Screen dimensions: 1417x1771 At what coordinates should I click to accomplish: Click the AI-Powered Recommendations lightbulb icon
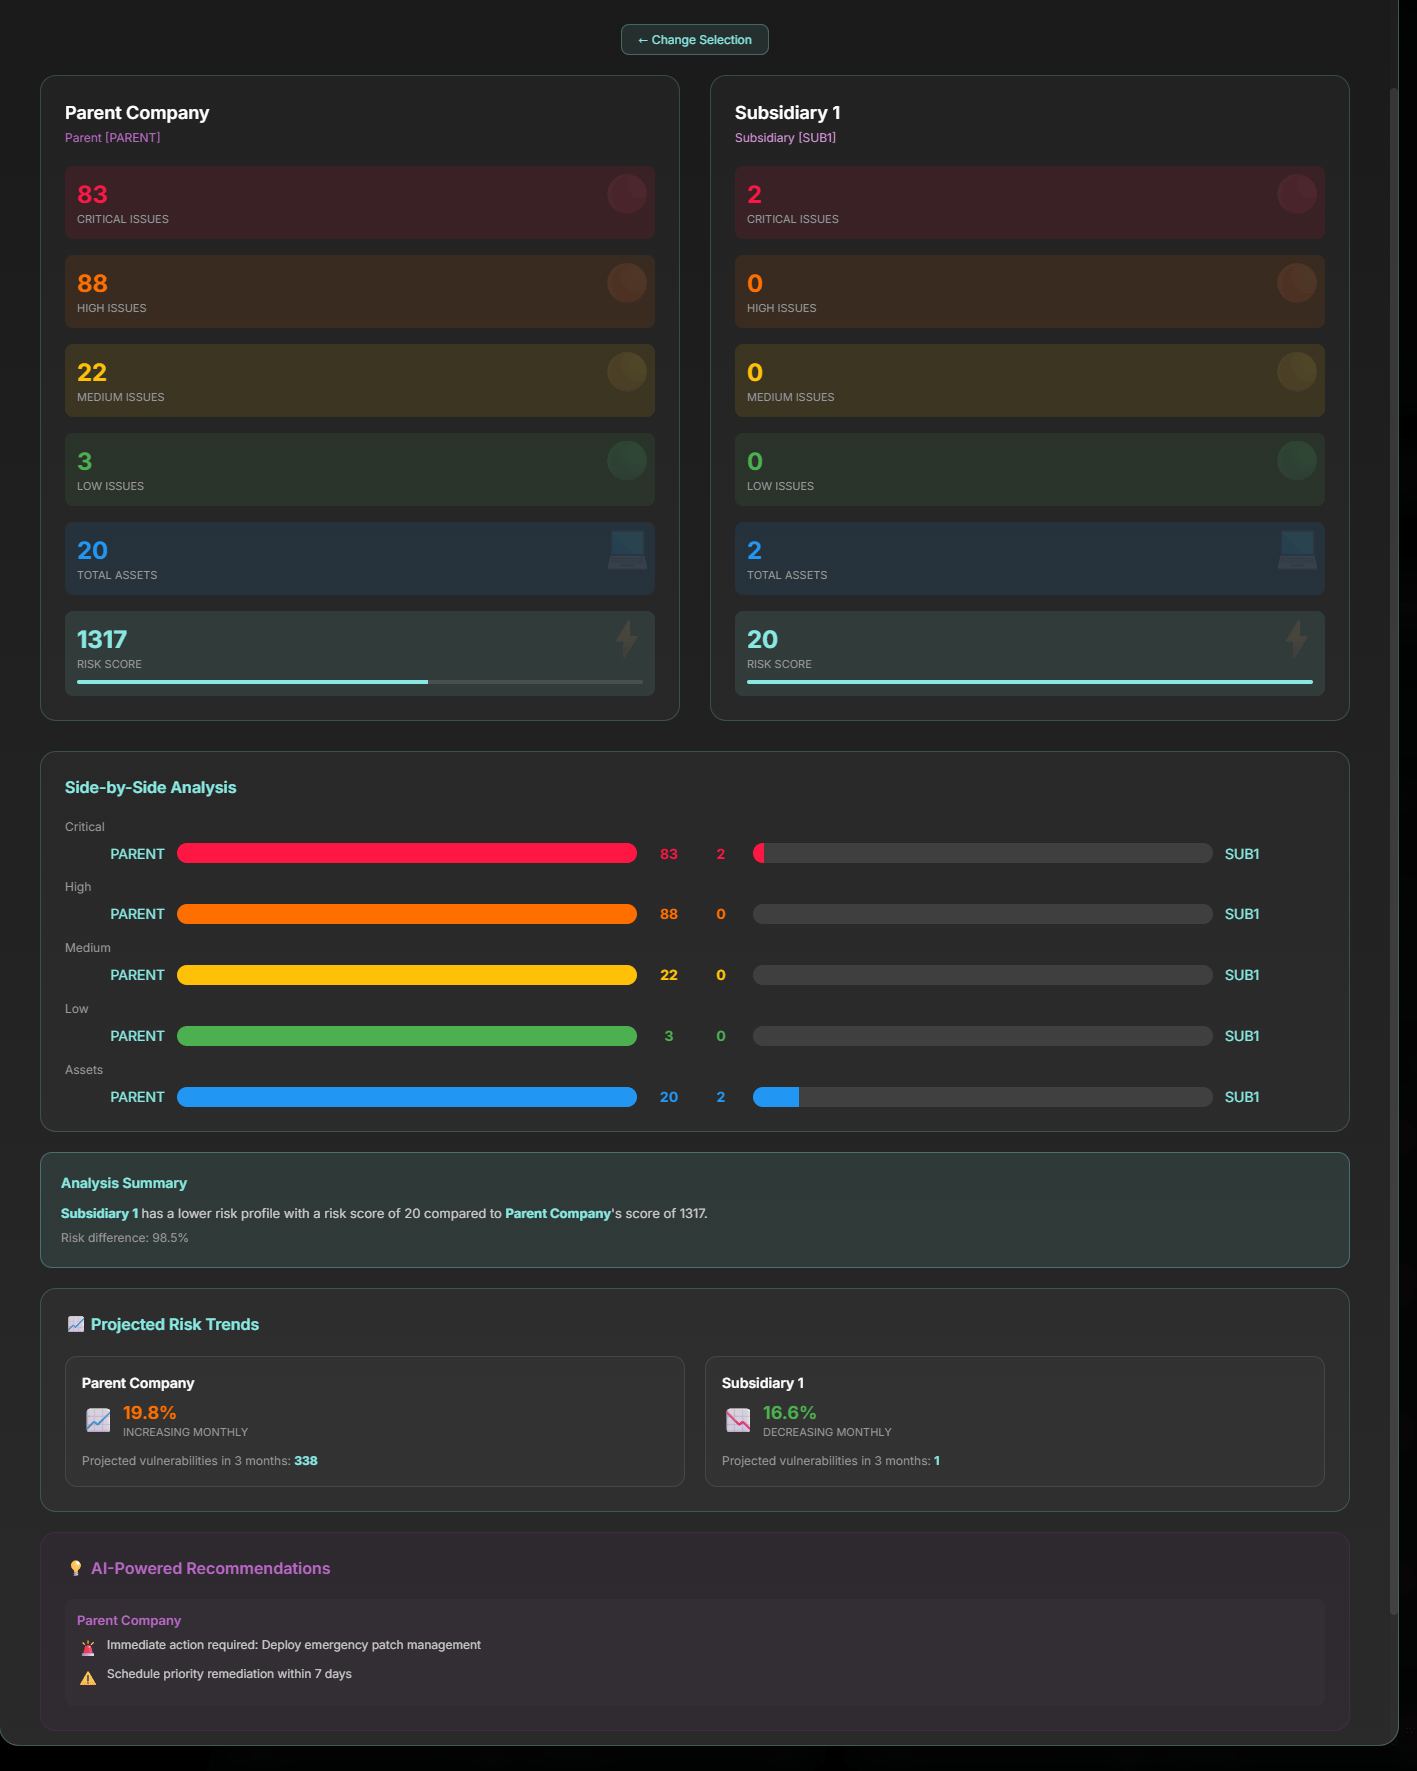pos(76,1568)
